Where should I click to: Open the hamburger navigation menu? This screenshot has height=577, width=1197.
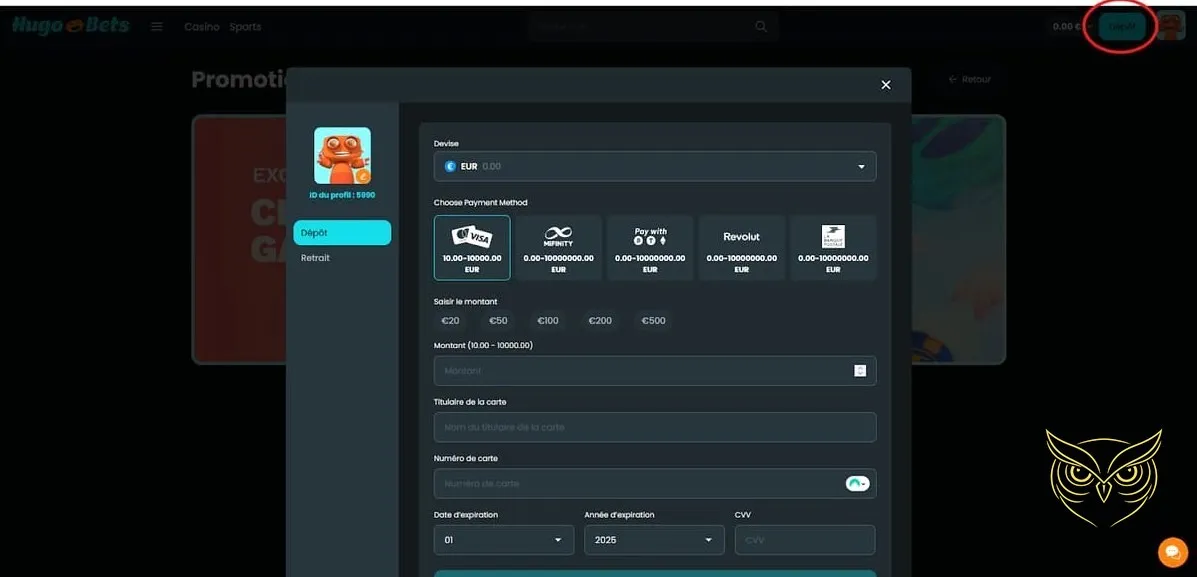tap(156, 26)
